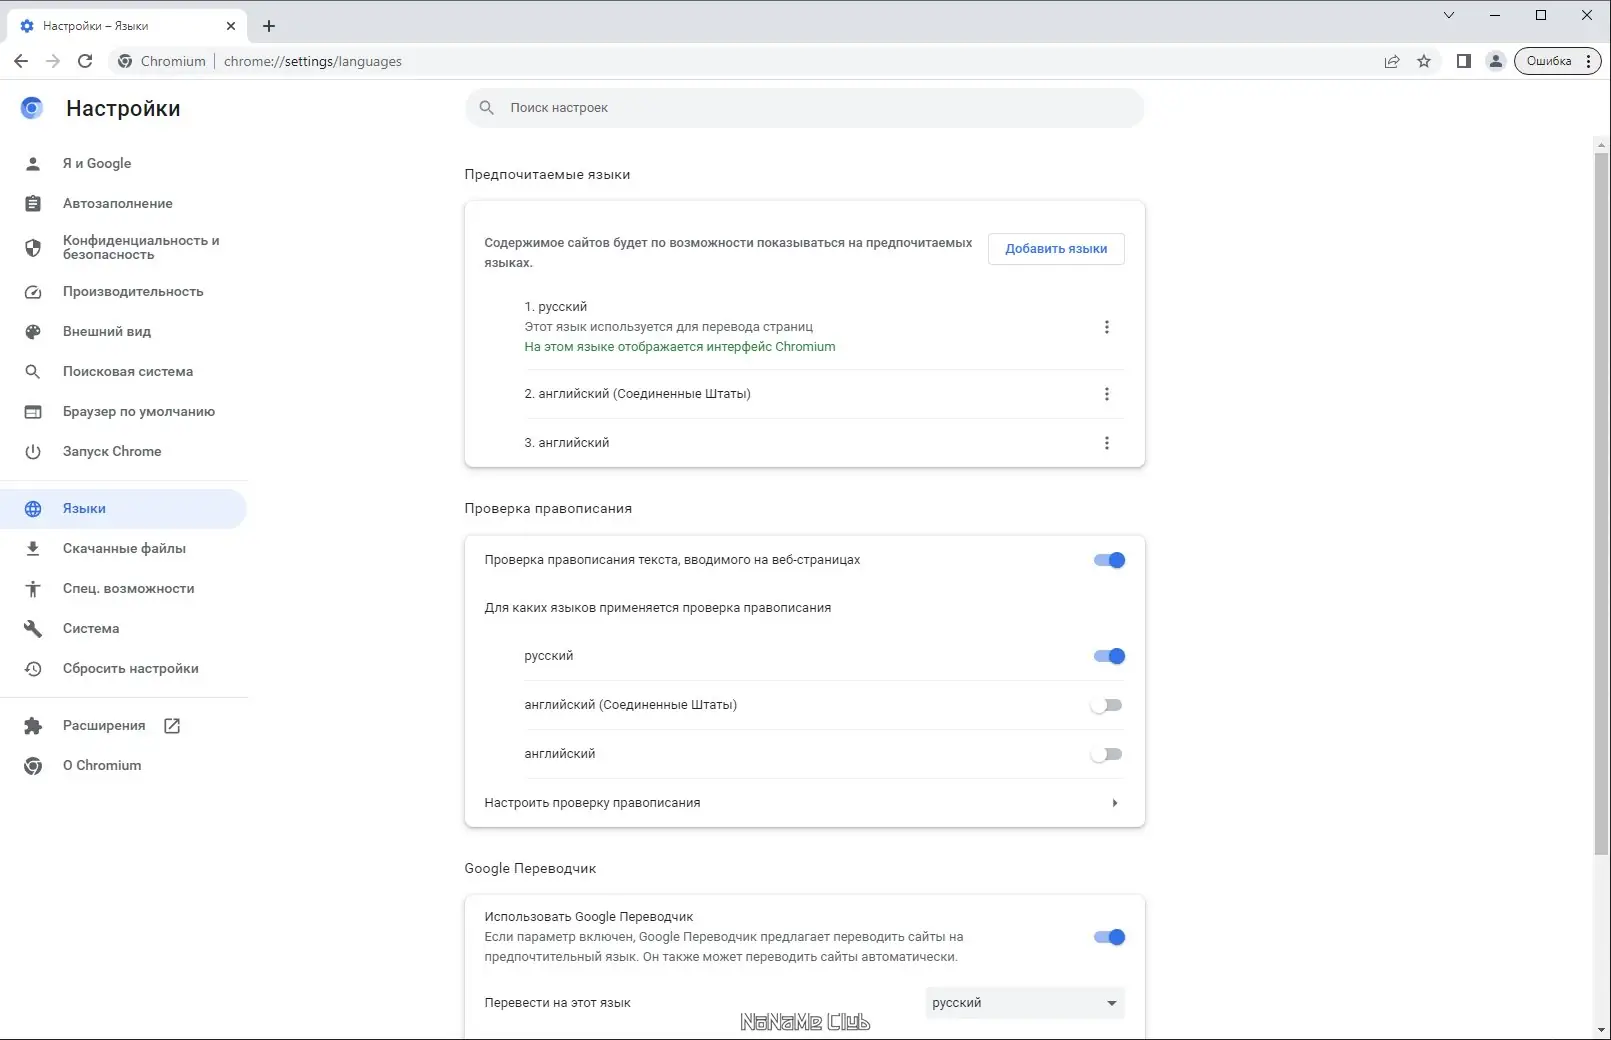Open the Privacy and security section icon
Viewport: 1611px width, 1040px height.
pos(33,247)
